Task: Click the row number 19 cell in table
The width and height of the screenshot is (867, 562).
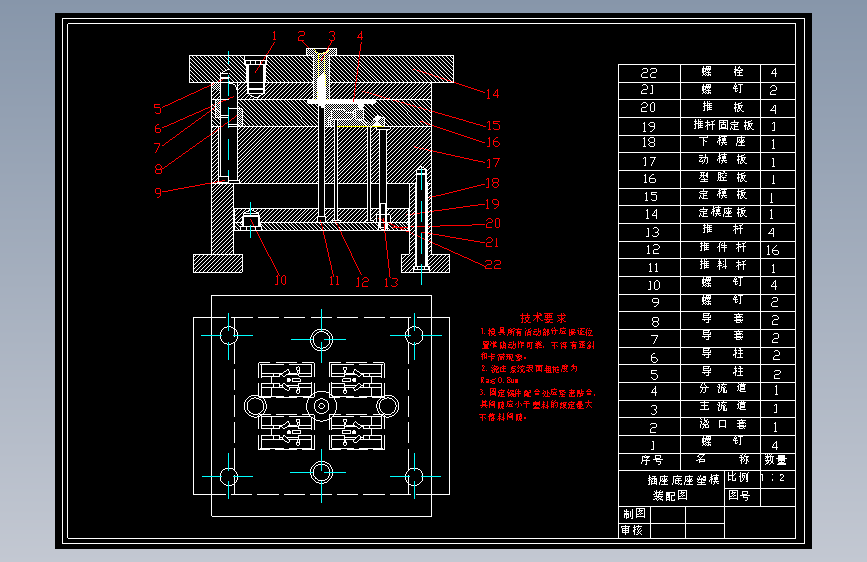Action: point(649,127)
